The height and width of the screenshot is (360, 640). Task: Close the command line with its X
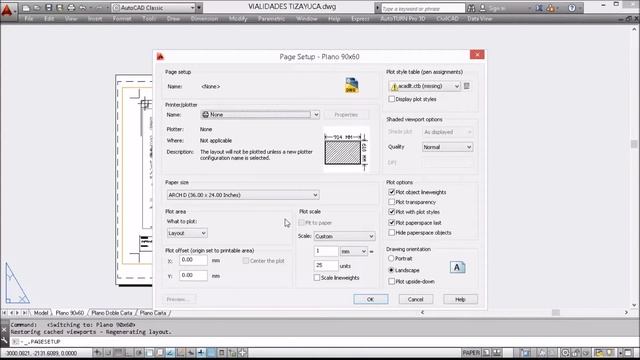pyautogui.click(x=4, y=329)
